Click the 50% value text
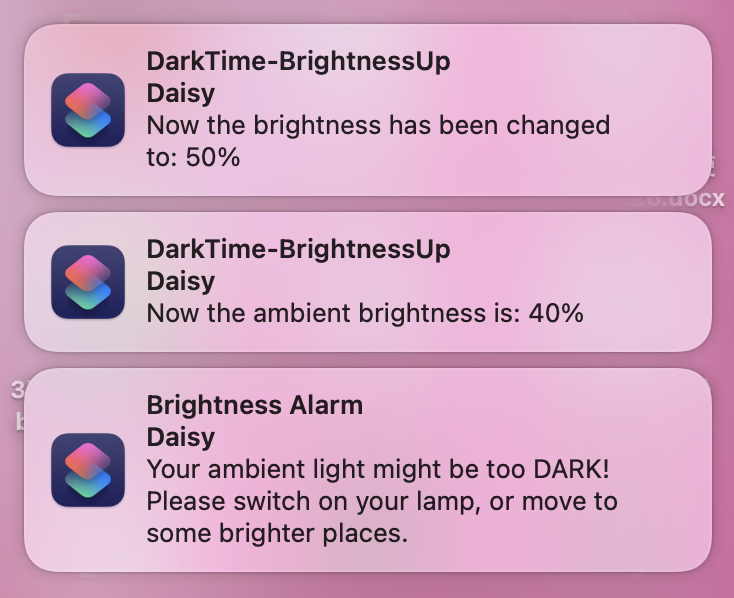Viewport: 734px width, 598px height. [213, 157]
